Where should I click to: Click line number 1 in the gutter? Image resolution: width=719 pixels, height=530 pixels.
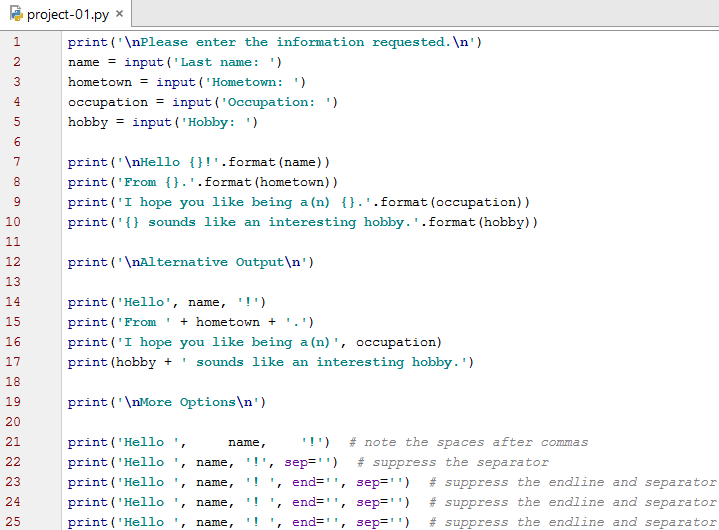[x=16, y=42]
